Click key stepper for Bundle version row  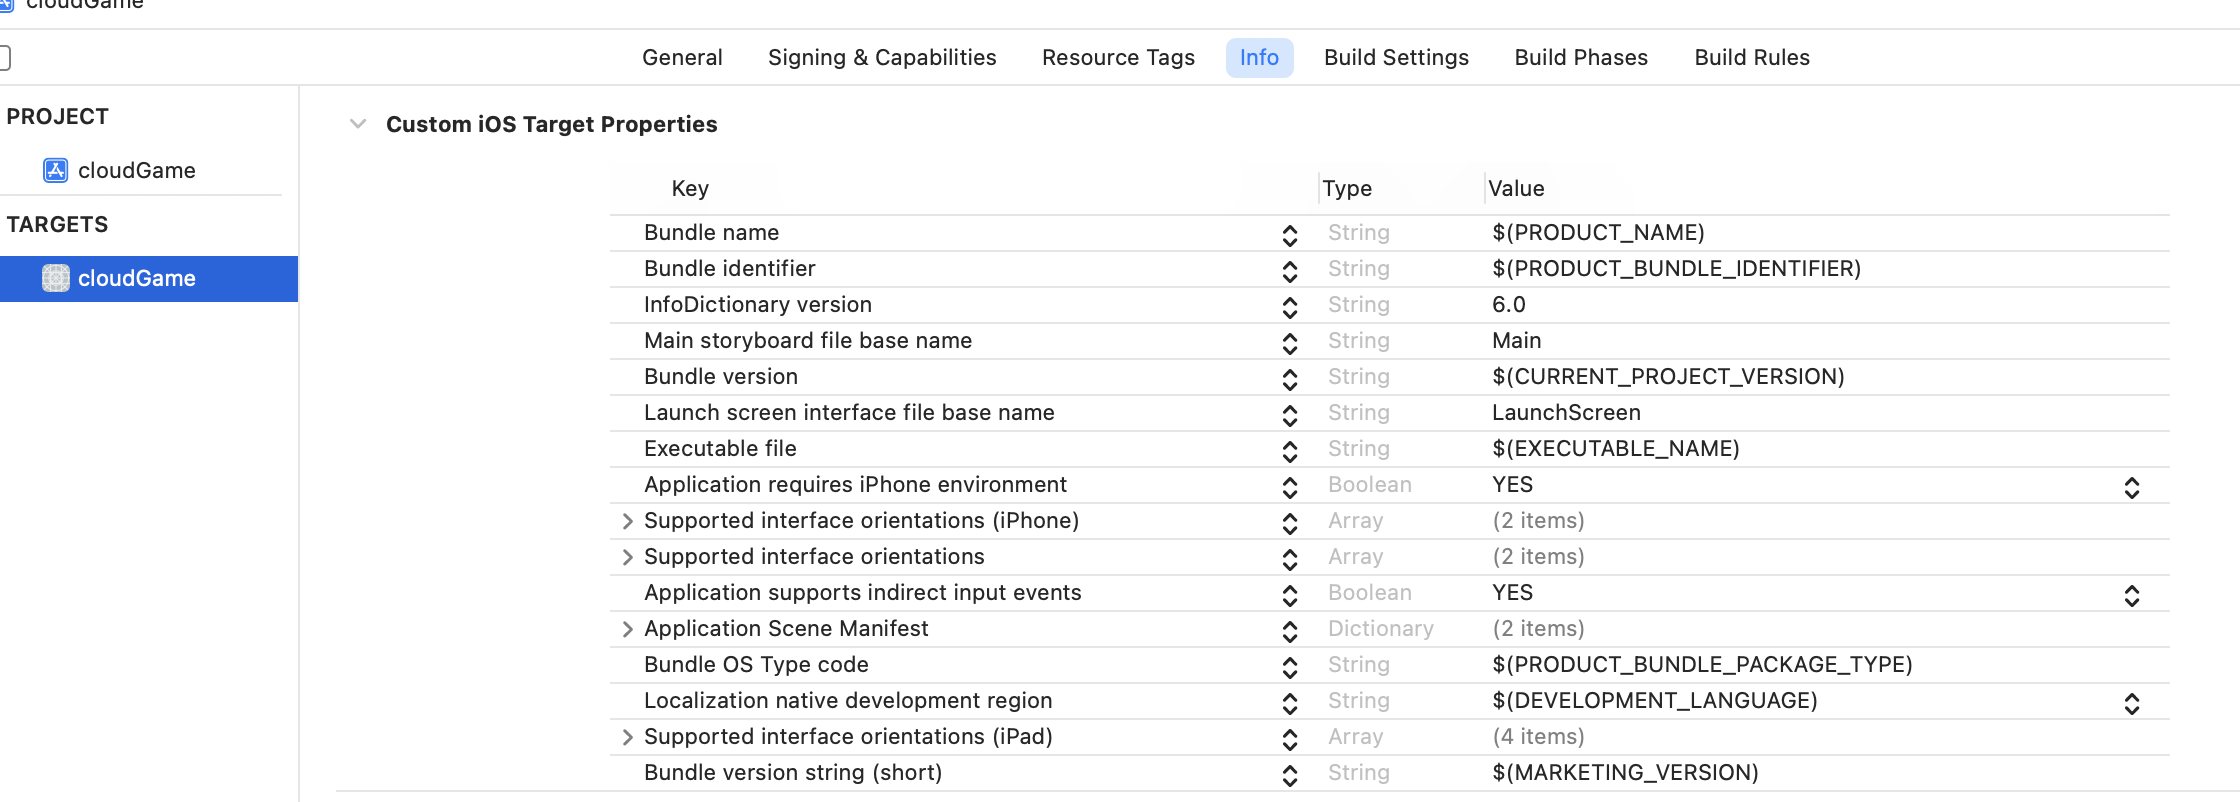coord(1290,379)
